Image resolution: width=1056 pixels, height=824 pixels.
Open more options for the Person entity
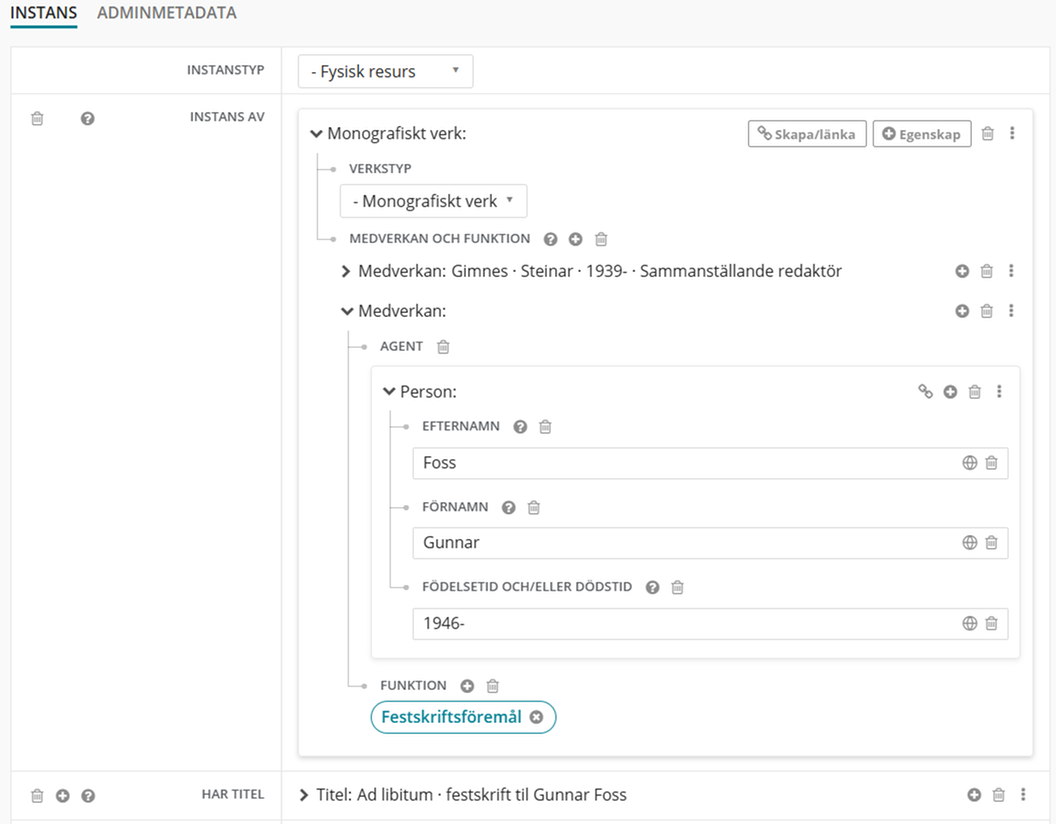click(999, 392)
